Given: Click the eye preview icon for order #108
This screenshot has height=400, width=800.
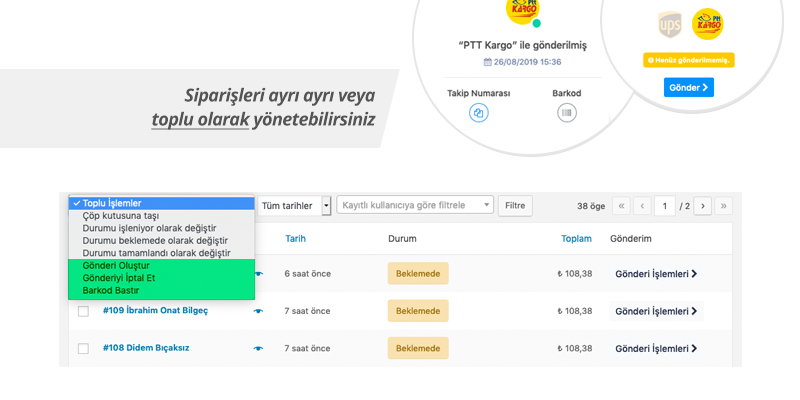Looking at the screenshot, I should [259, 348].
